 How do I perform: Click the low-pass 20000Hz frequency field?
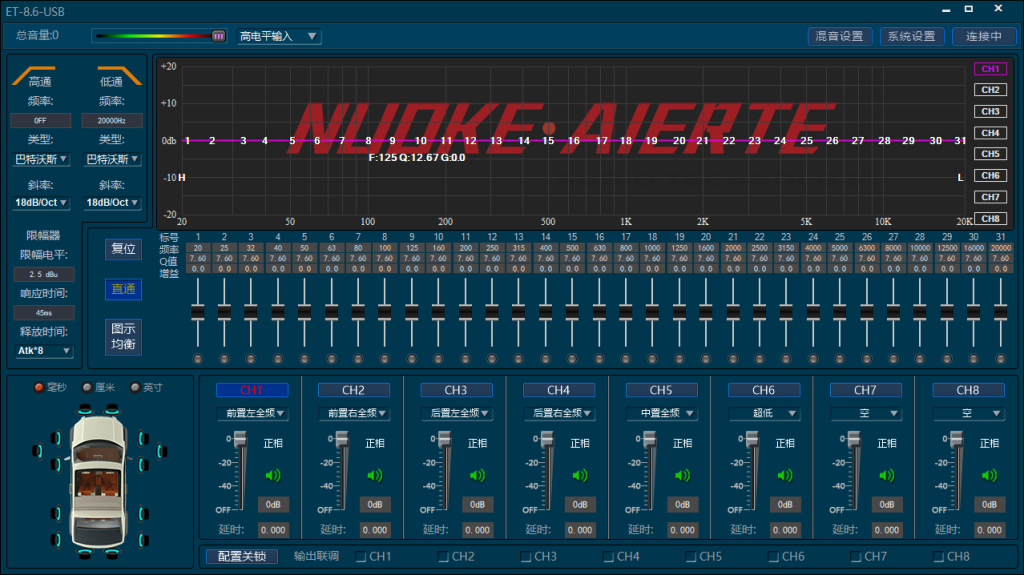tap(112, 120)
